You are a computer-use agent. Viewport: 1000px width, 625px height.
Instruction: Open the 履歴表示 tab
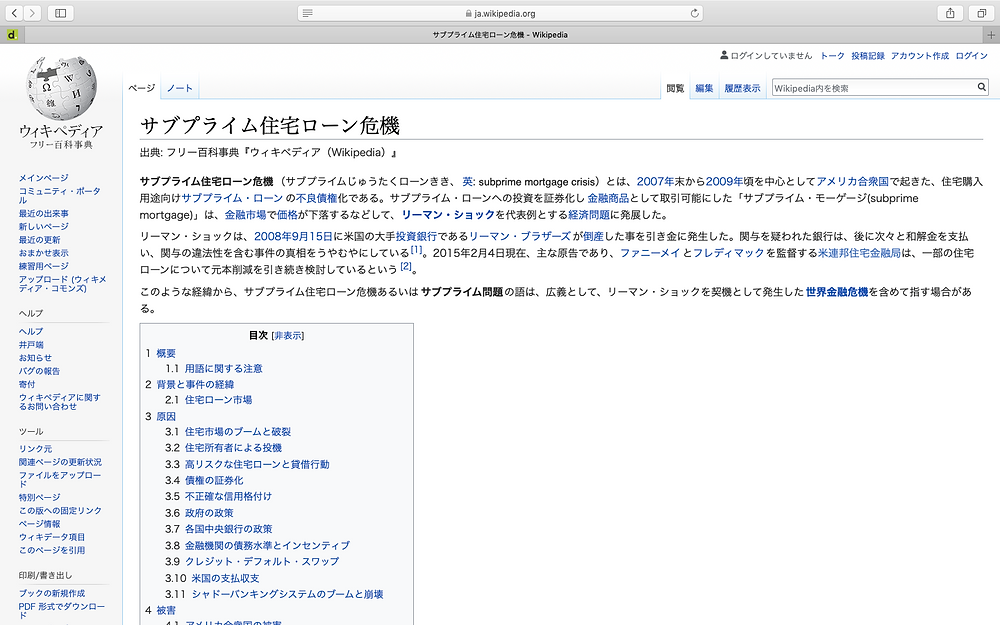pyautogui.click(x=742, y=89)
